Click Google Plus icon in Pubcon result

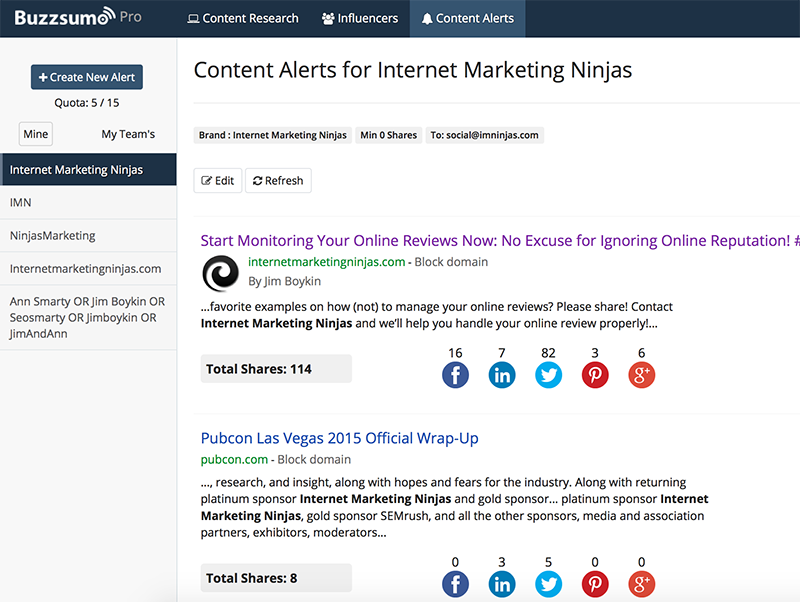tap(641, 584)
